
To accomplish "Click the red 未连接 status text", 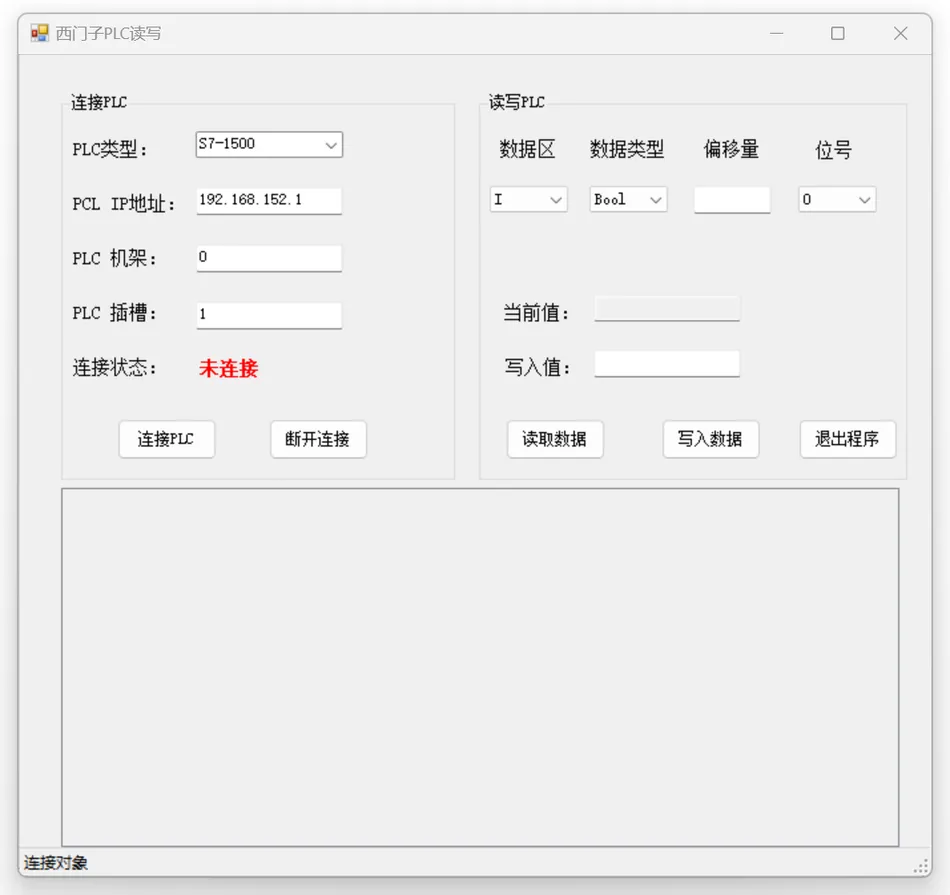I will [x=228, y=368].
